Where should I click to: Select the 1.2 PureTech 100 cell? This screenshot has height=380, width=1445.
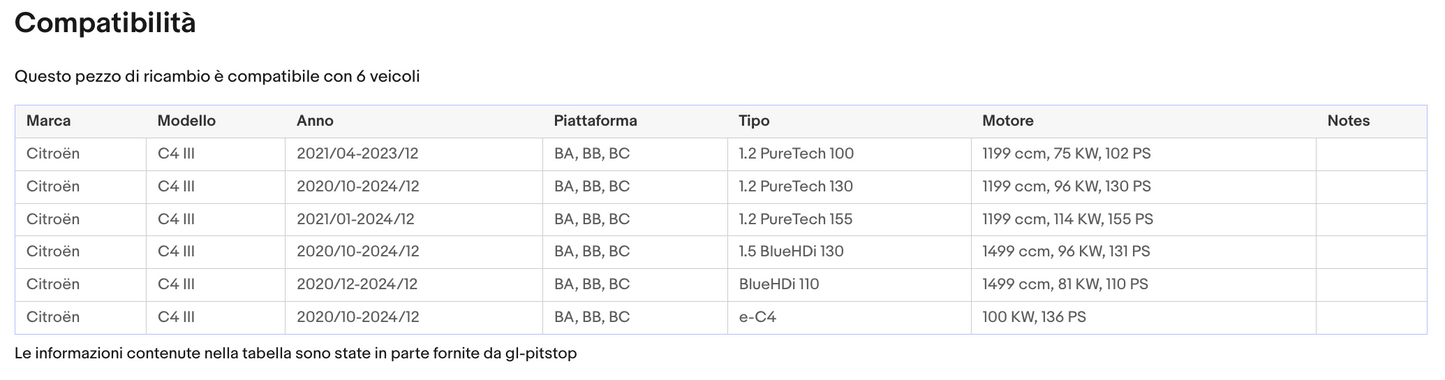pos(849,154)
